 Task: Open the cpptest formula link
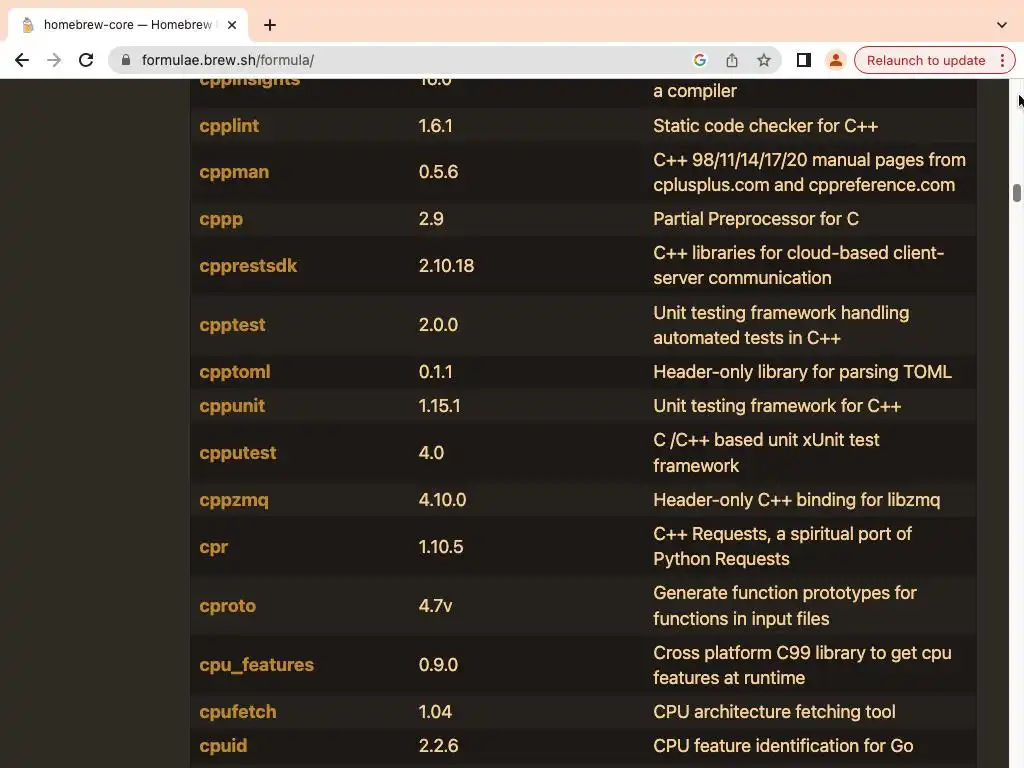point(232,325)
